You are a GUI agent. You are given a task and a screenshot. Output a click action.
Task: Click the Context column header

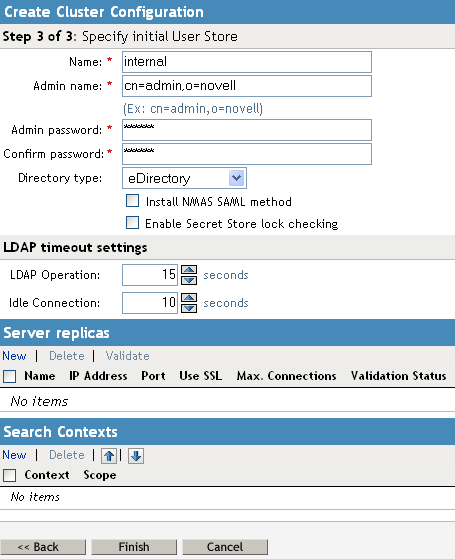[47, 475]
